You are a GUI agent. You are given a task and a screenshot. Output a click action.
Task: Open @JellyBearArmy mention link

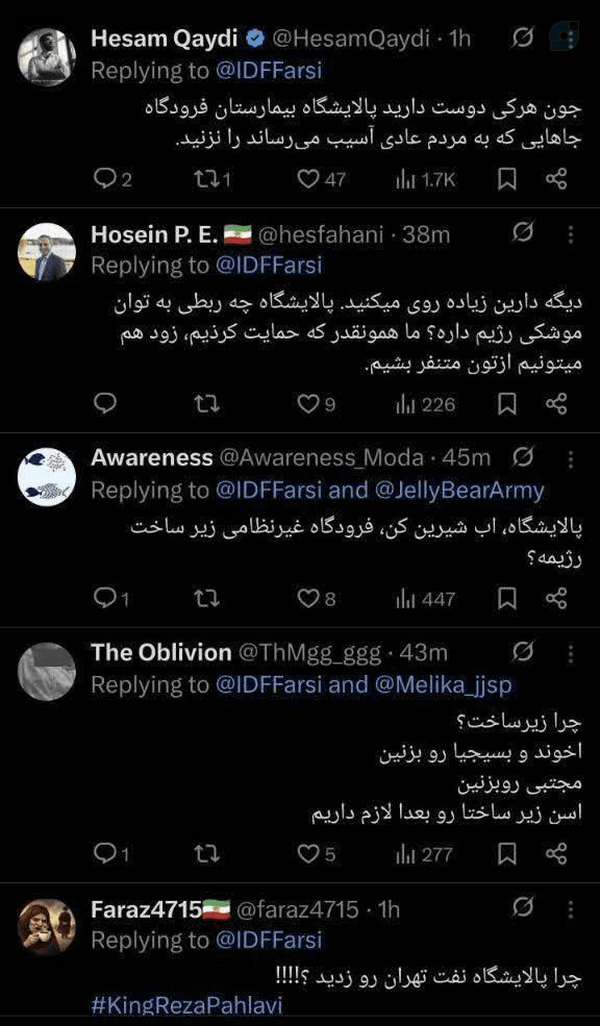tap(459, 490)
